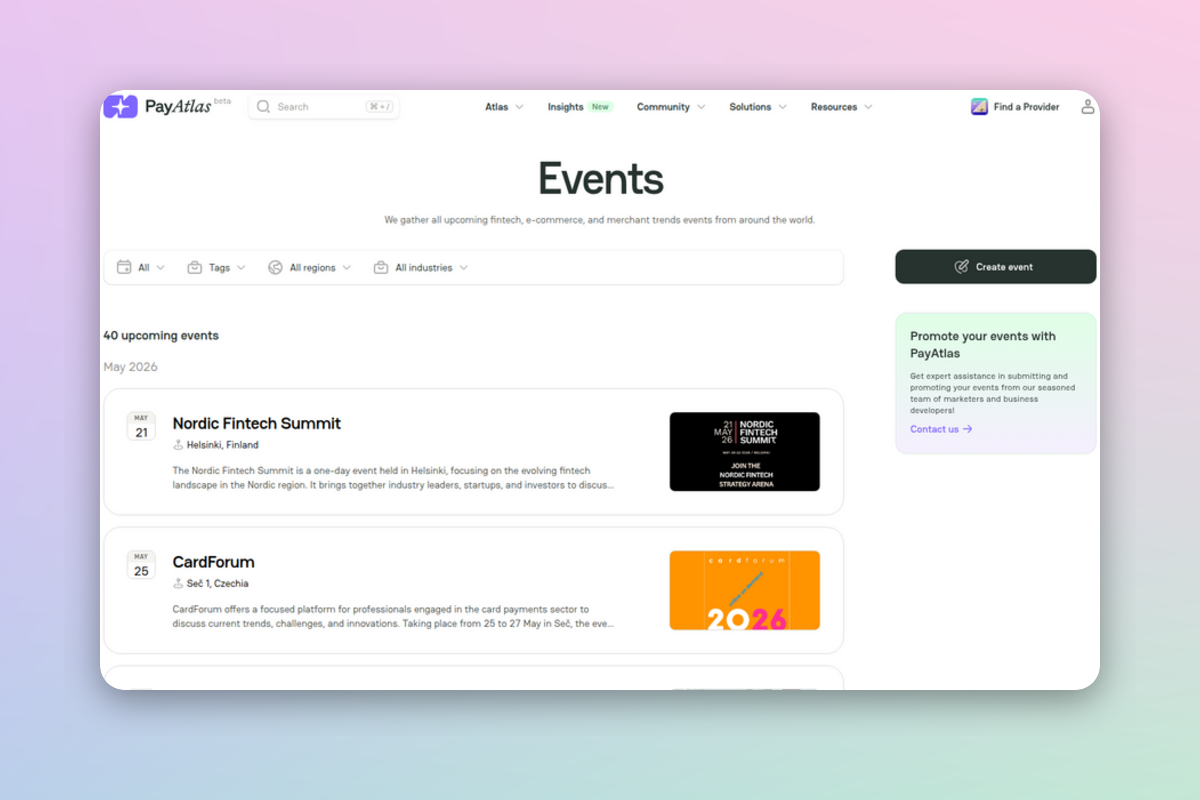Follow the Contact us link
Image resolution: width=1200 pixels, height=800 pixels.
point(941,429)
